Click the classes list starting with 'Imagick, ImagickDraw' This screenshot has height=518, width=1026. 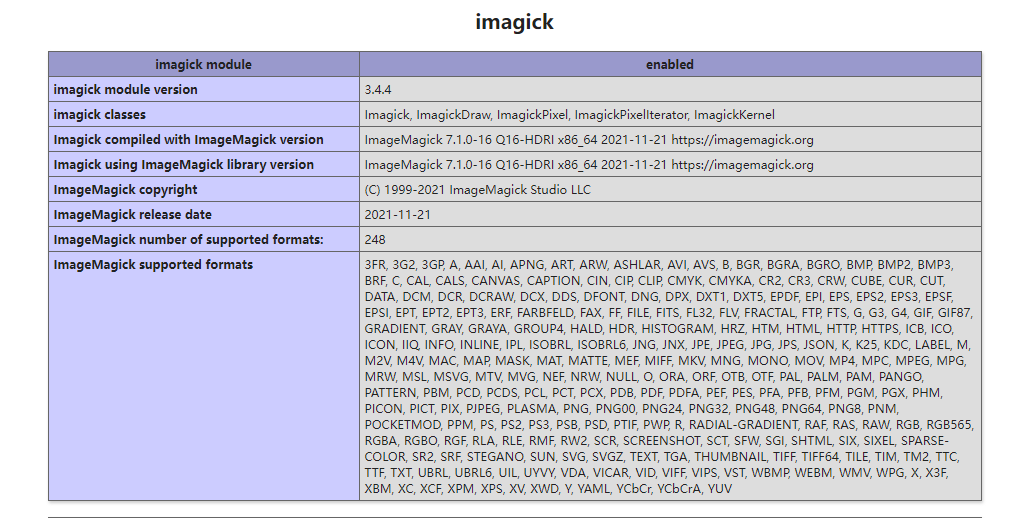click(569, 114)
